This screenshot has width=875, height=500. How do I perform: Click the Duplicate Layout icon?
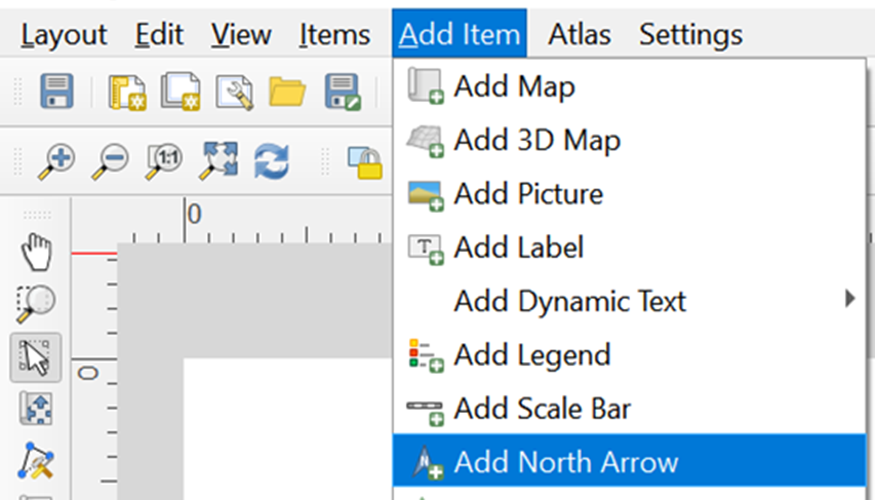coord(180,91)
